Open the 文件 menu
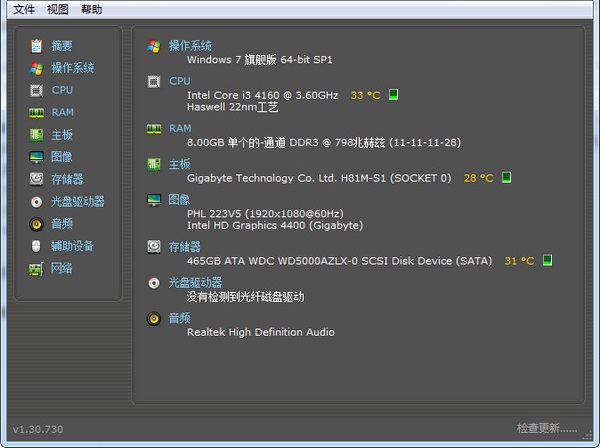The width and height of the screenshot is (600, 448). [24, 9]
